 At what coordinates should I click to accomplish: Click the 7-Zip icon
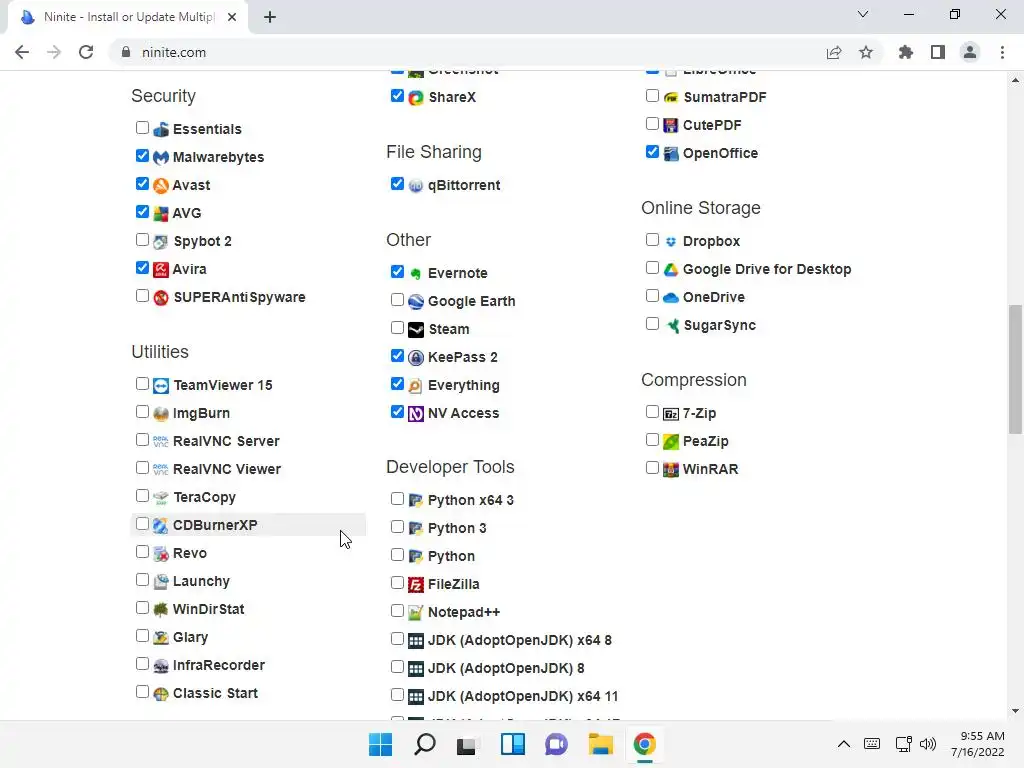pyautogui.click(x=671, y=413)
